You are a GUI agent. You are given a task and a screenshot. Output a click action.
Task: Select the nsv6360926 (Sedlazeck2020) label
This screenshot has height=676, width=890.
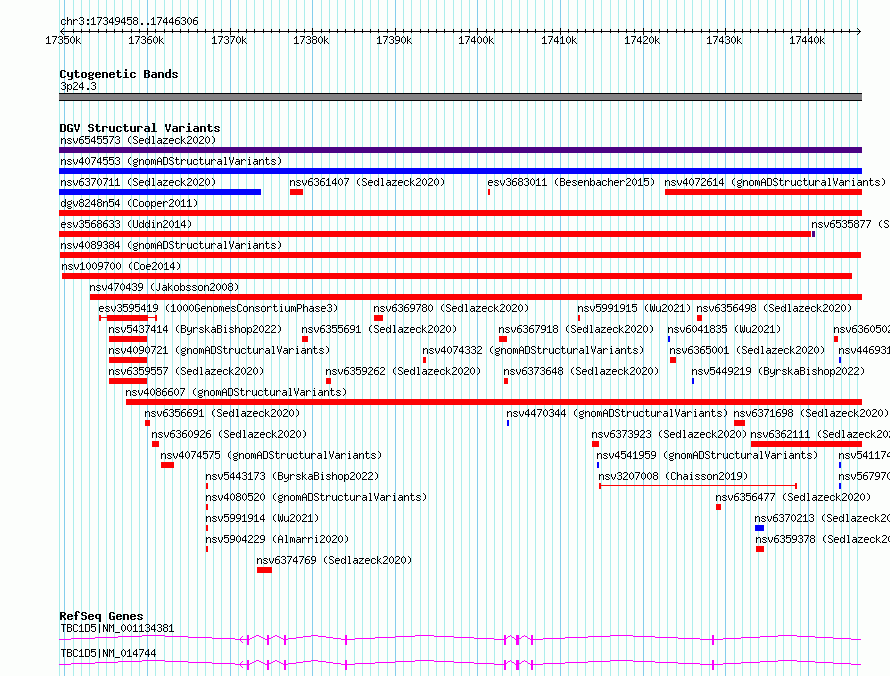pyautogui.click(x=229, y=434)
